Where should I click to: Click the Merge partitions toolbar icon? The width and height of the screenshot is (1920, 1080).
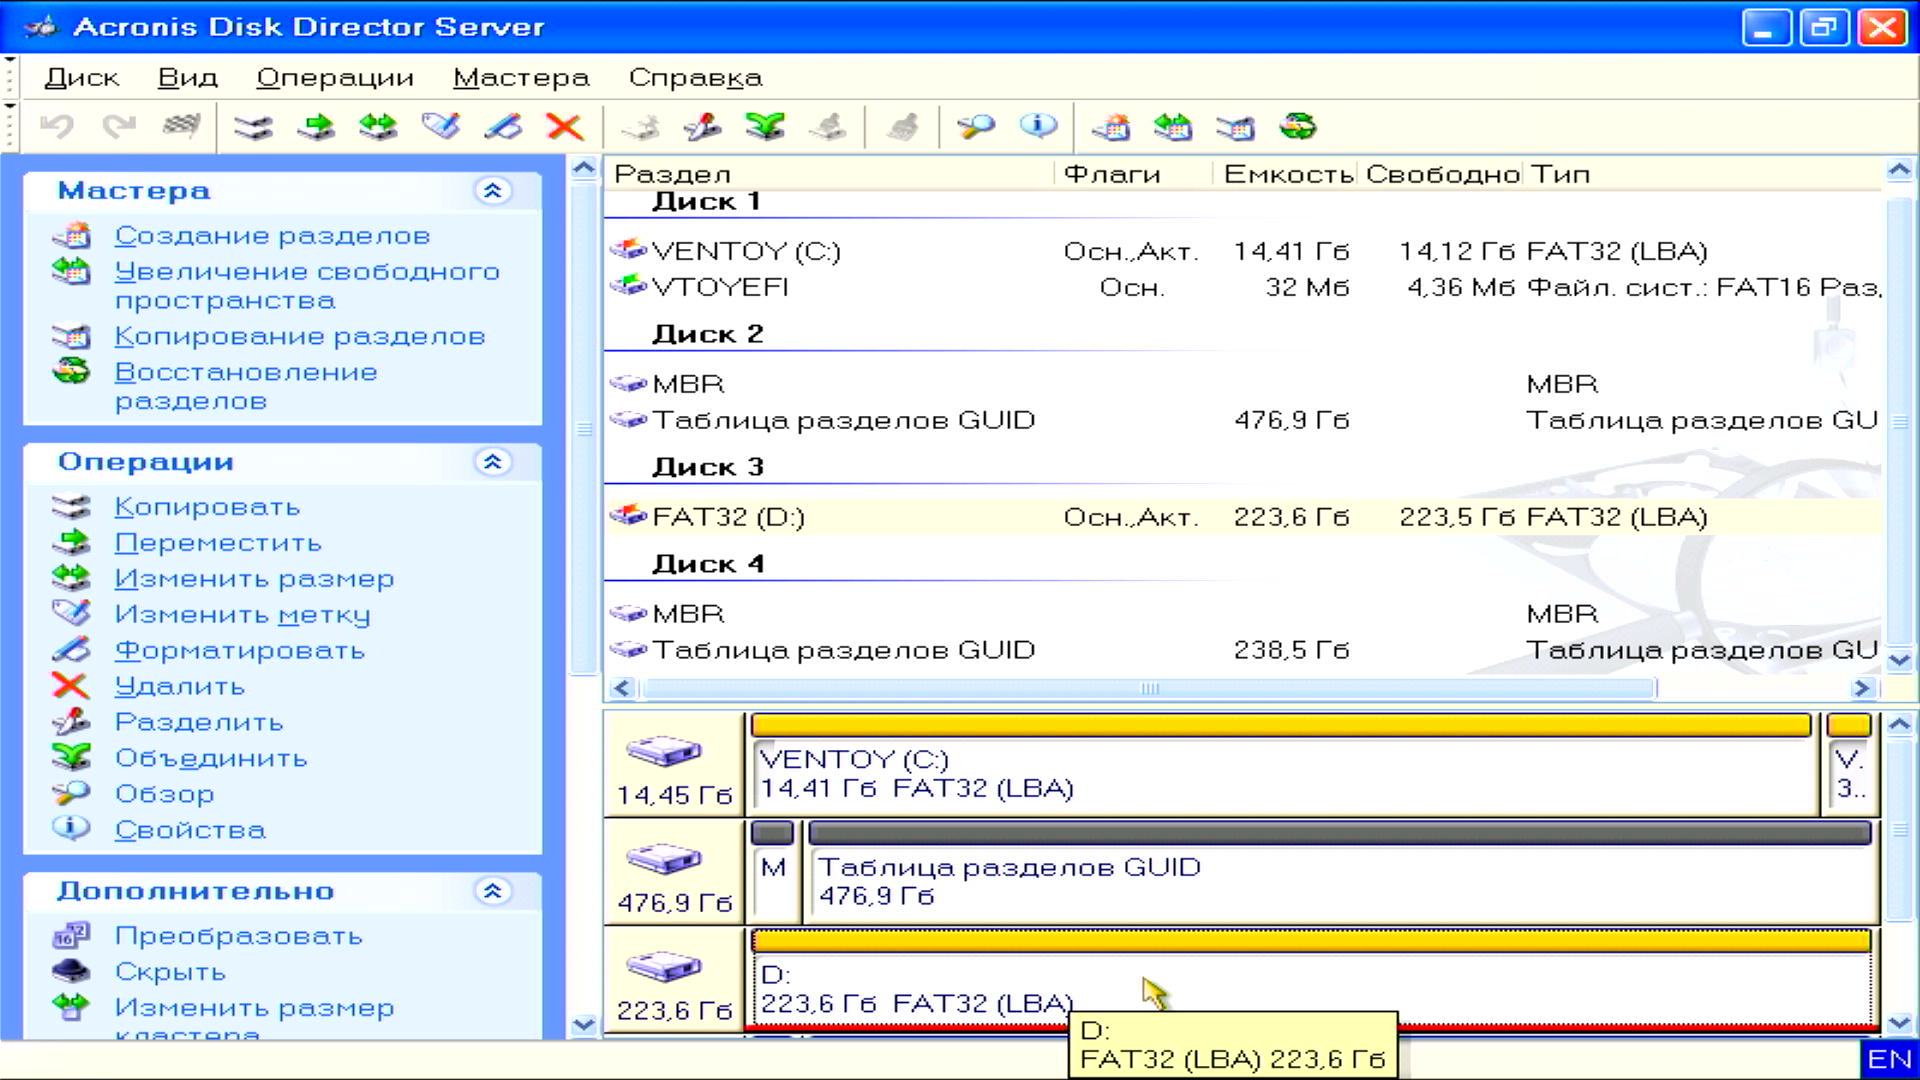point(765,127)
